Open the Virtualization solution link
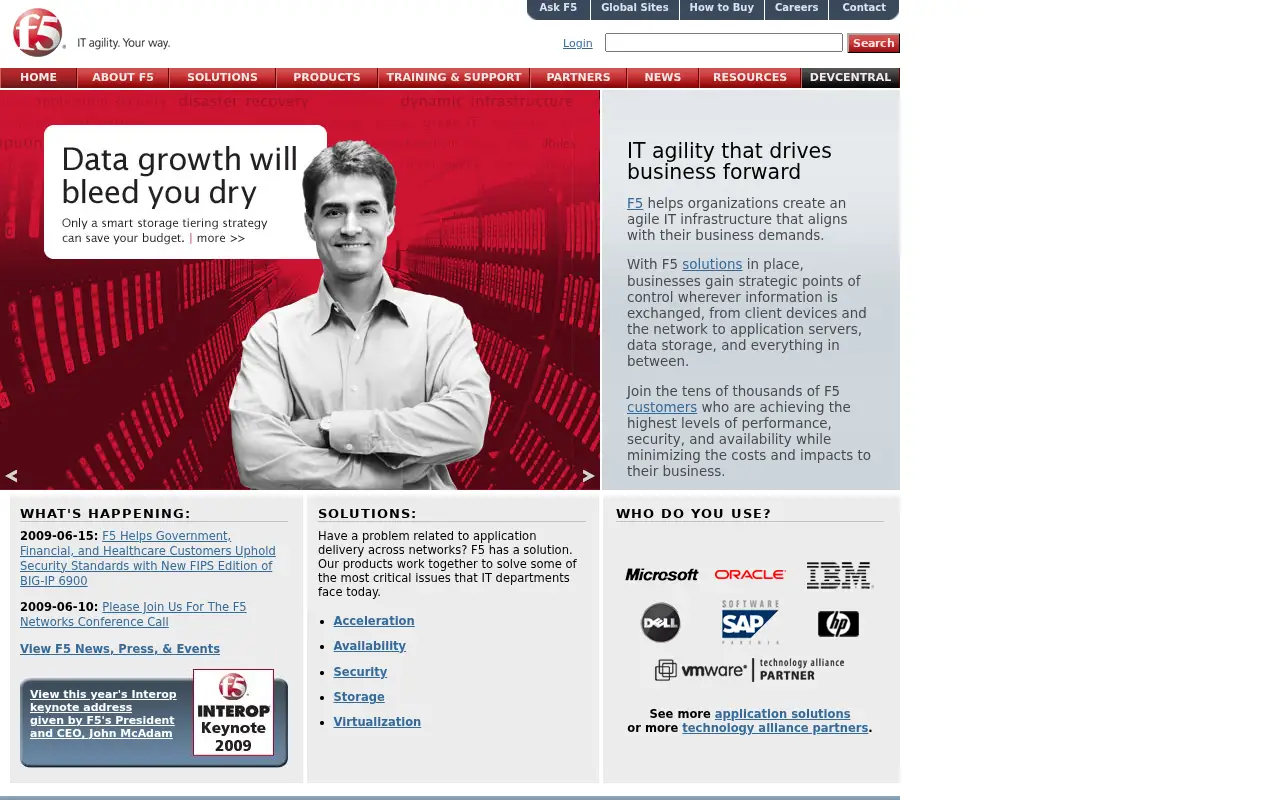 click(377, 722)
